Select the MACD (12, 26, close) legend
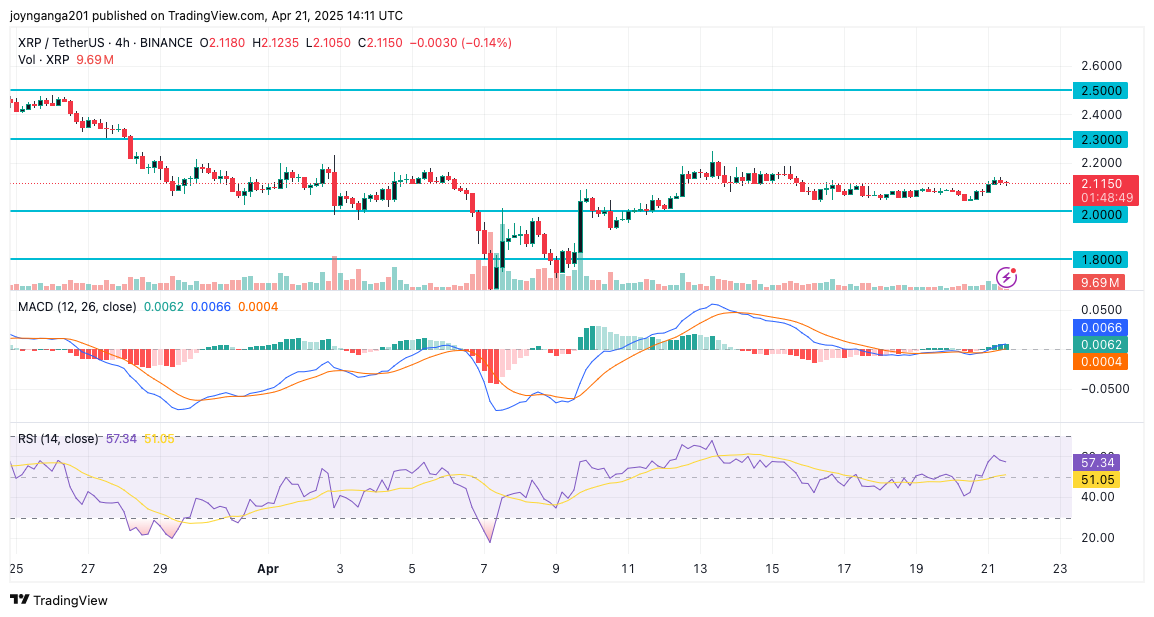1154x617 pixels. [77, 307]
